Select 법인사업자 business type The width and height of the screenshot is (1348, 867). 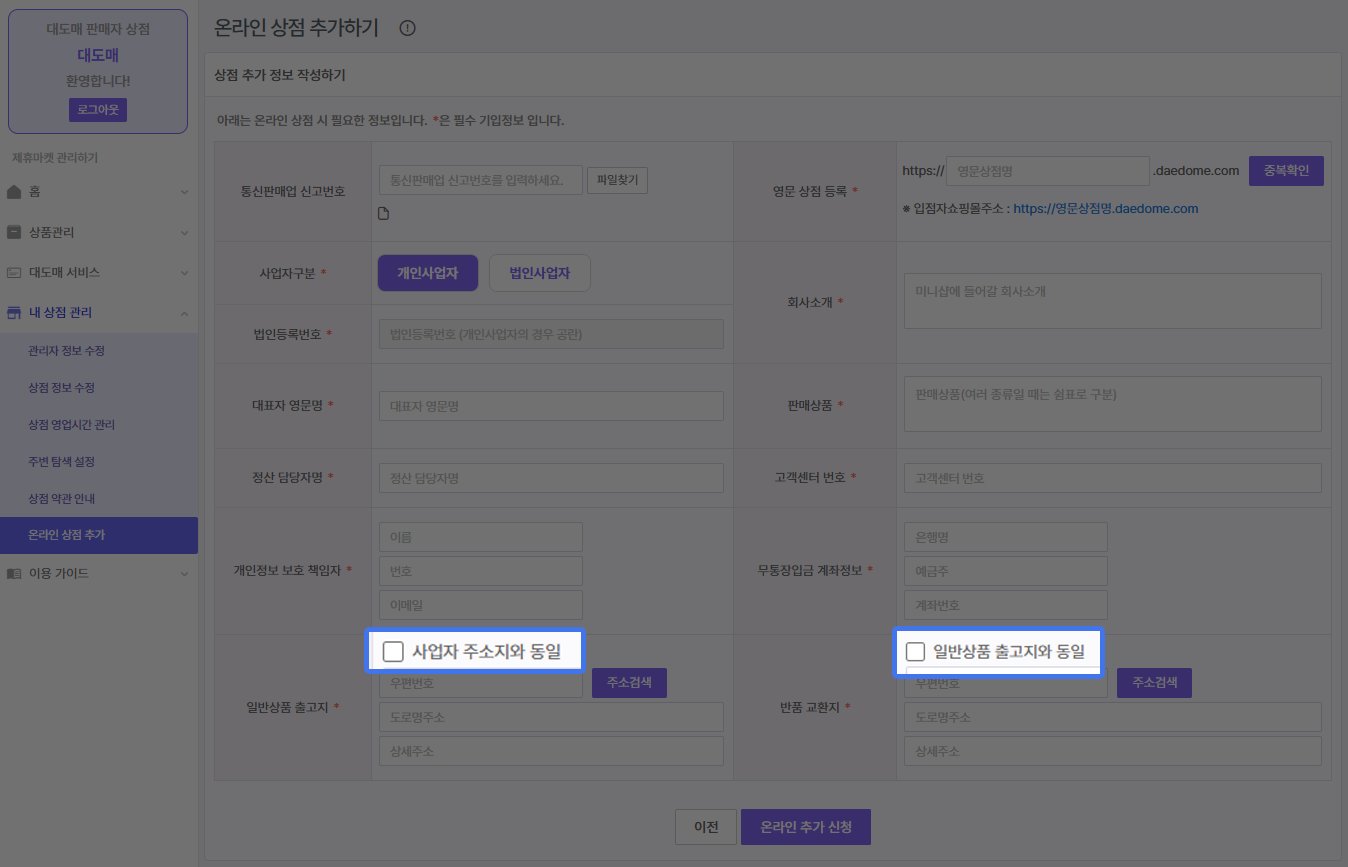point(539,273)
